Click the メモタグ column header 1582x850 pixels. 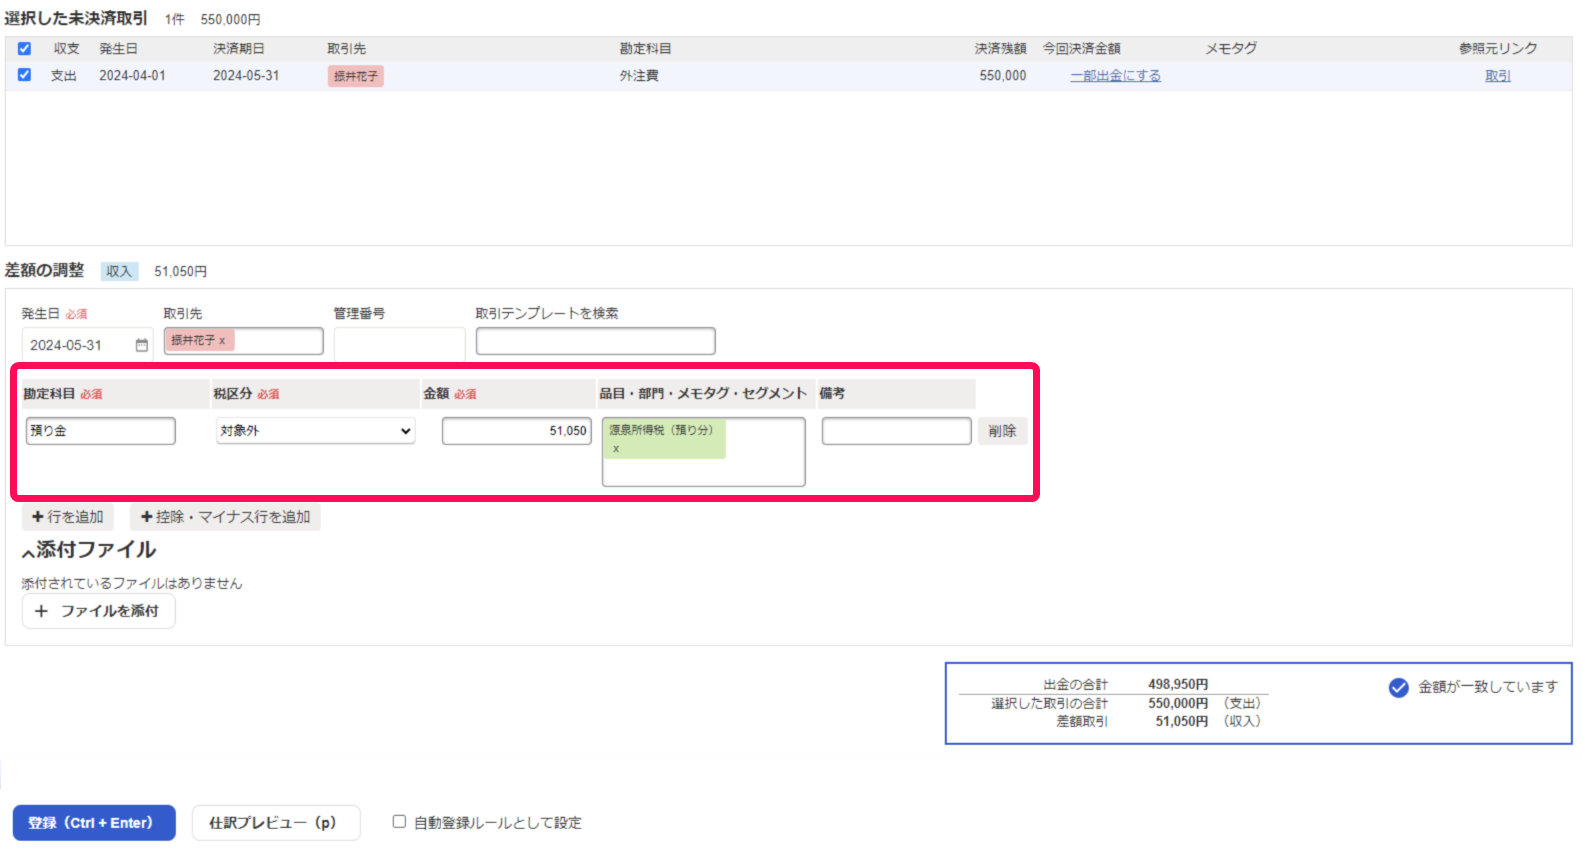pos(1231,49)
